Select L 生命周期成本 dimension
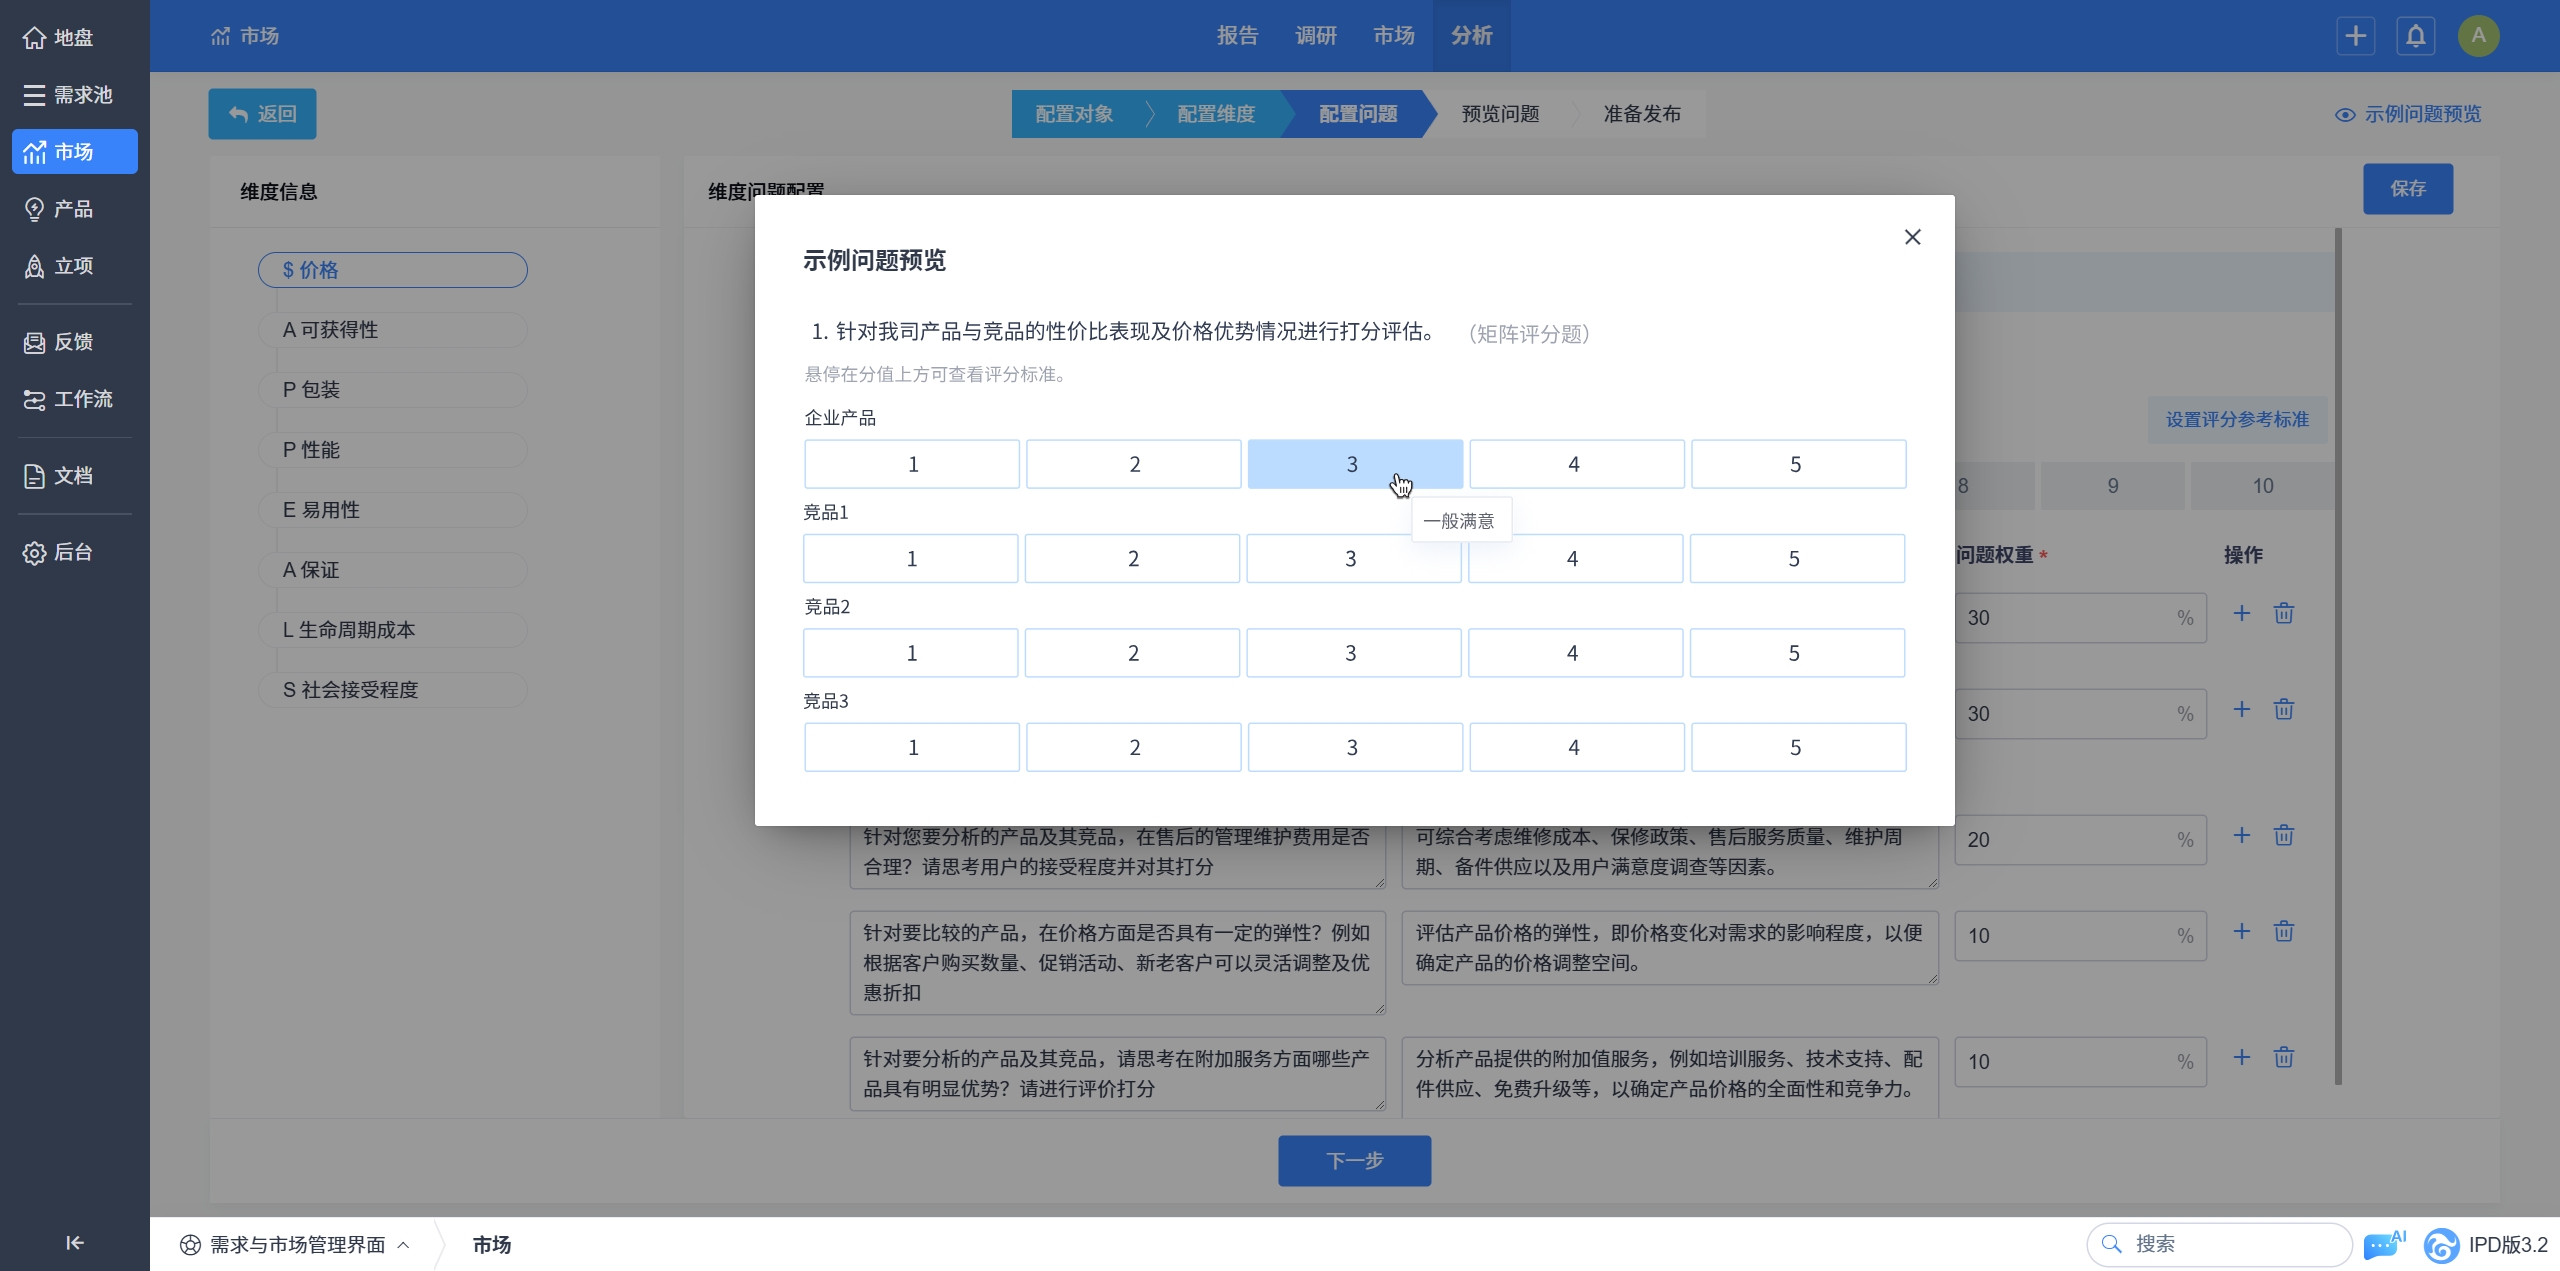This screenshot has width=2560, height=1271. [392, 630]
